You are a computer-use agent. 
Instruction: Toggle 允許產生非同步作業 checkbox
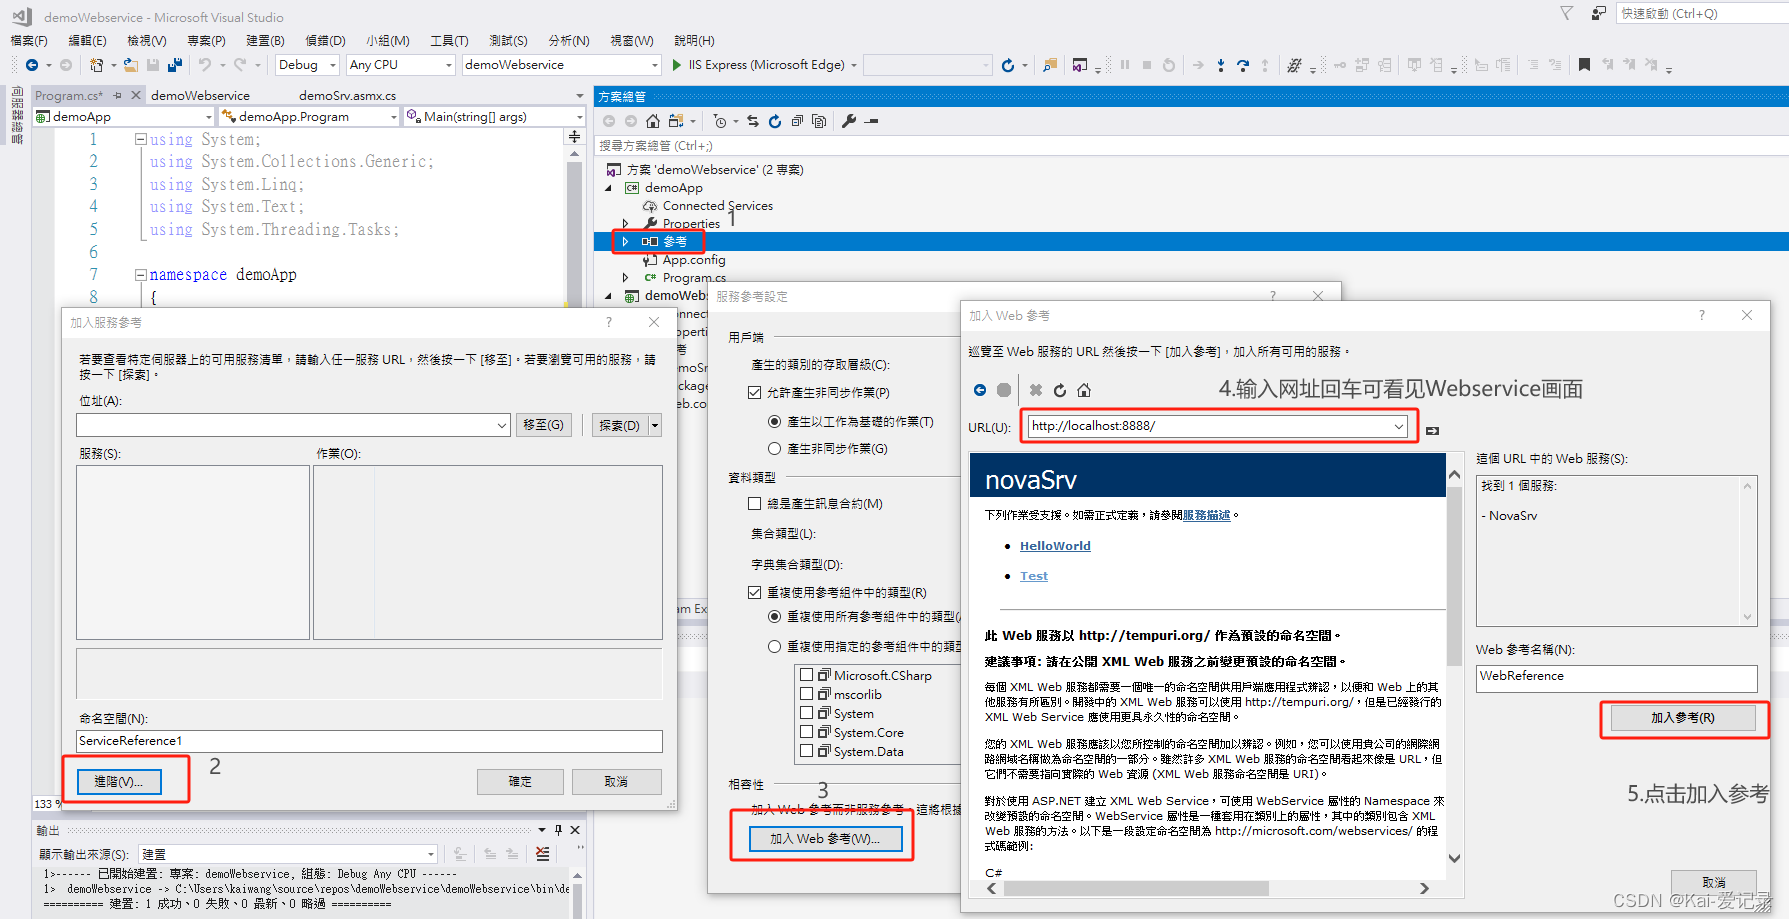[755, 393]
